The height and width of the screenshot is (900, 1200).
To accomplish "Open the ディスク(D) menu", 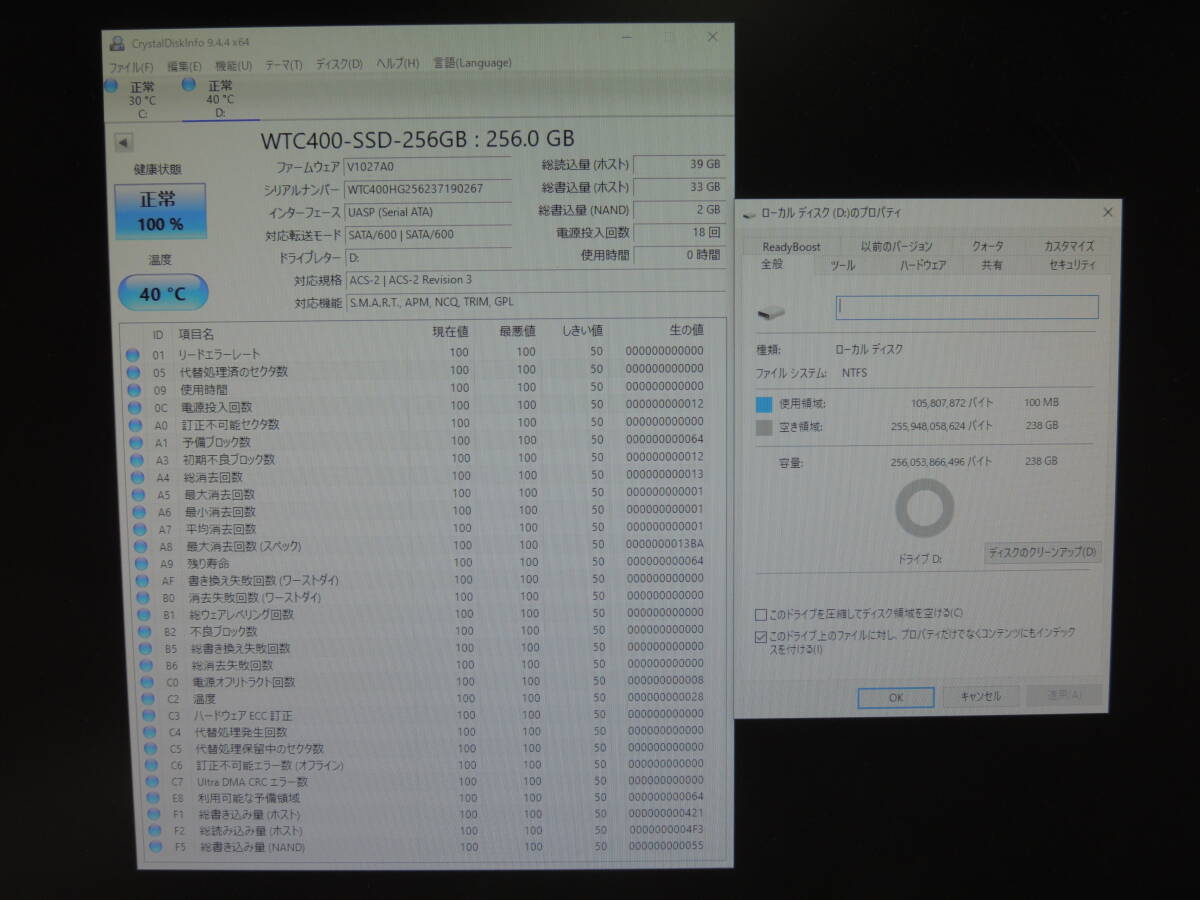I will click(x=339, y=64).
